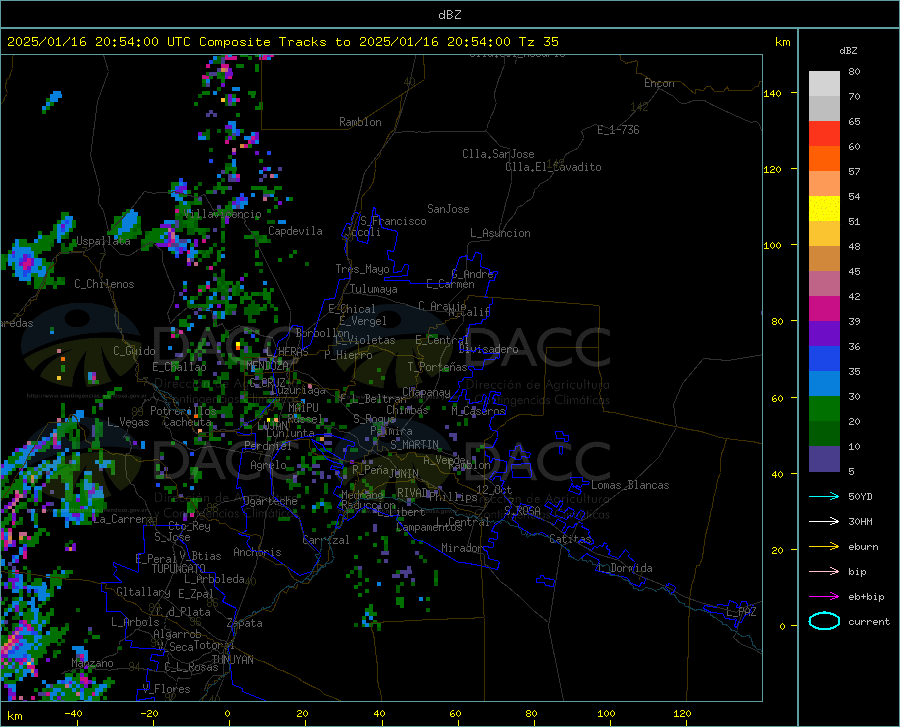Click the Divisadero map label
The width and height of the screenshot is (900, 727).
click(x=488, y=349)
